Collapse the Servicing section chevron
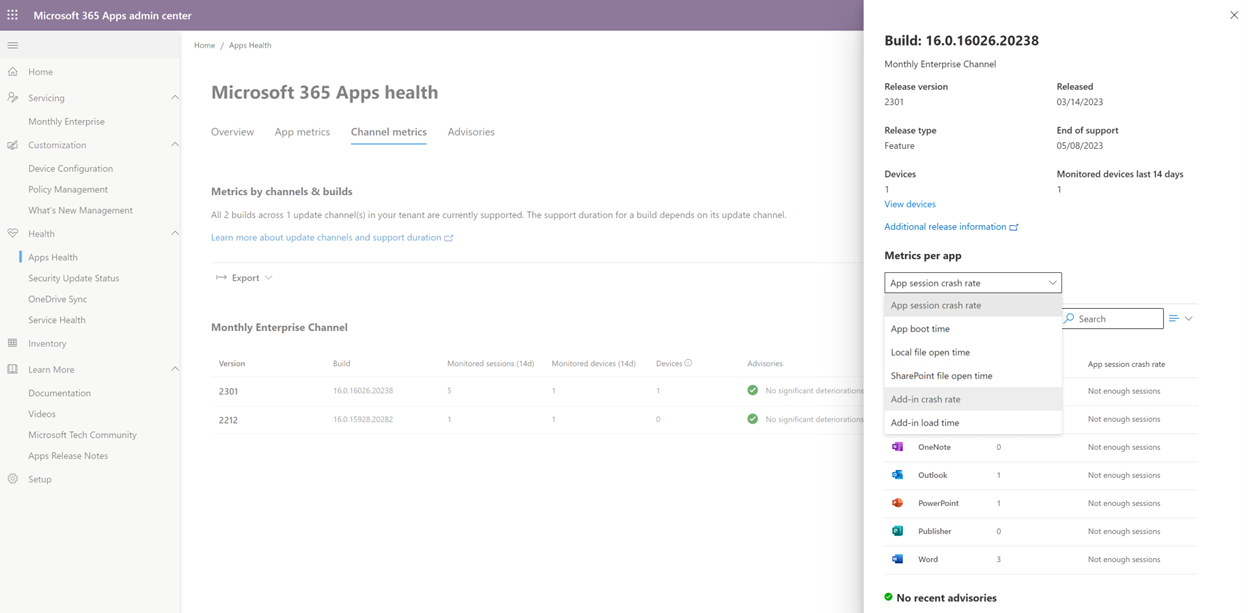The height and width of the screenshot is (613, 1248). (175, 97)
